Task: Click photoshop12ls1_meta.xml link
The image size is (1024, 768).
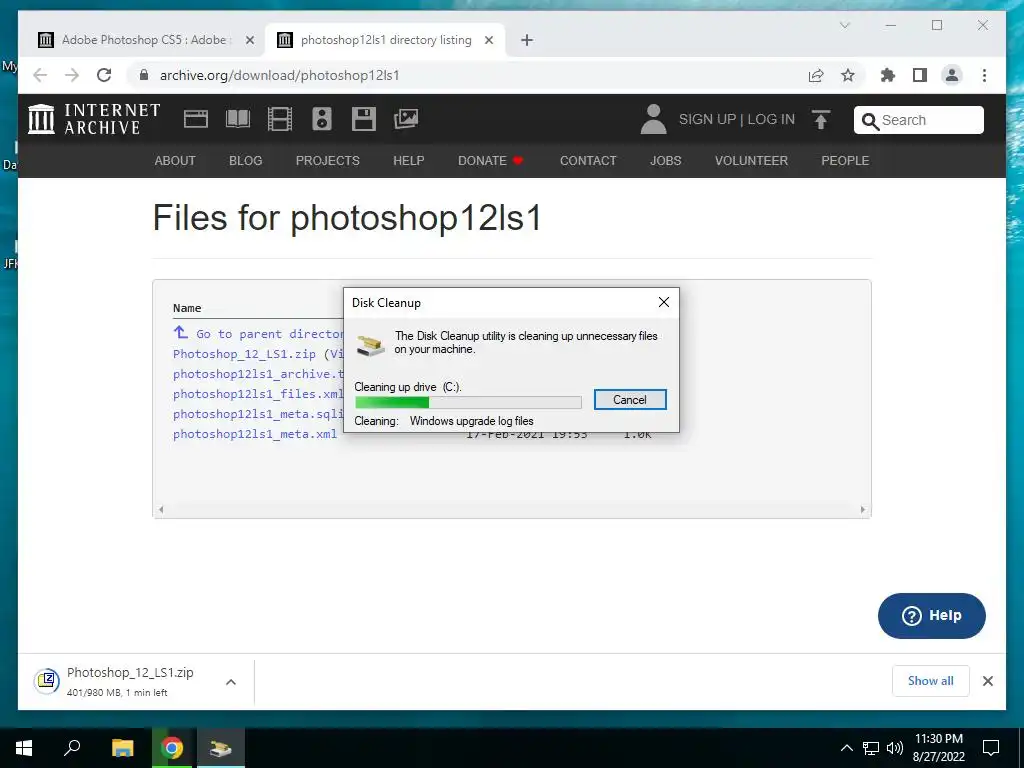Action: [255, 434]
